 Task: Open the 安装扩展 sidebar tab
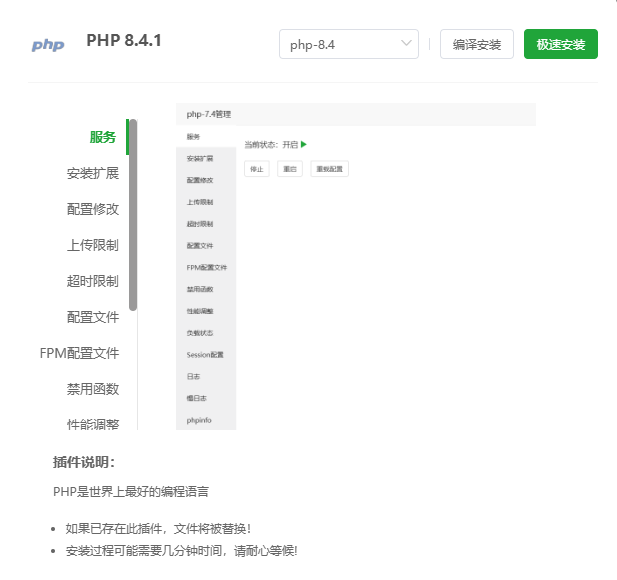point(93,173)
